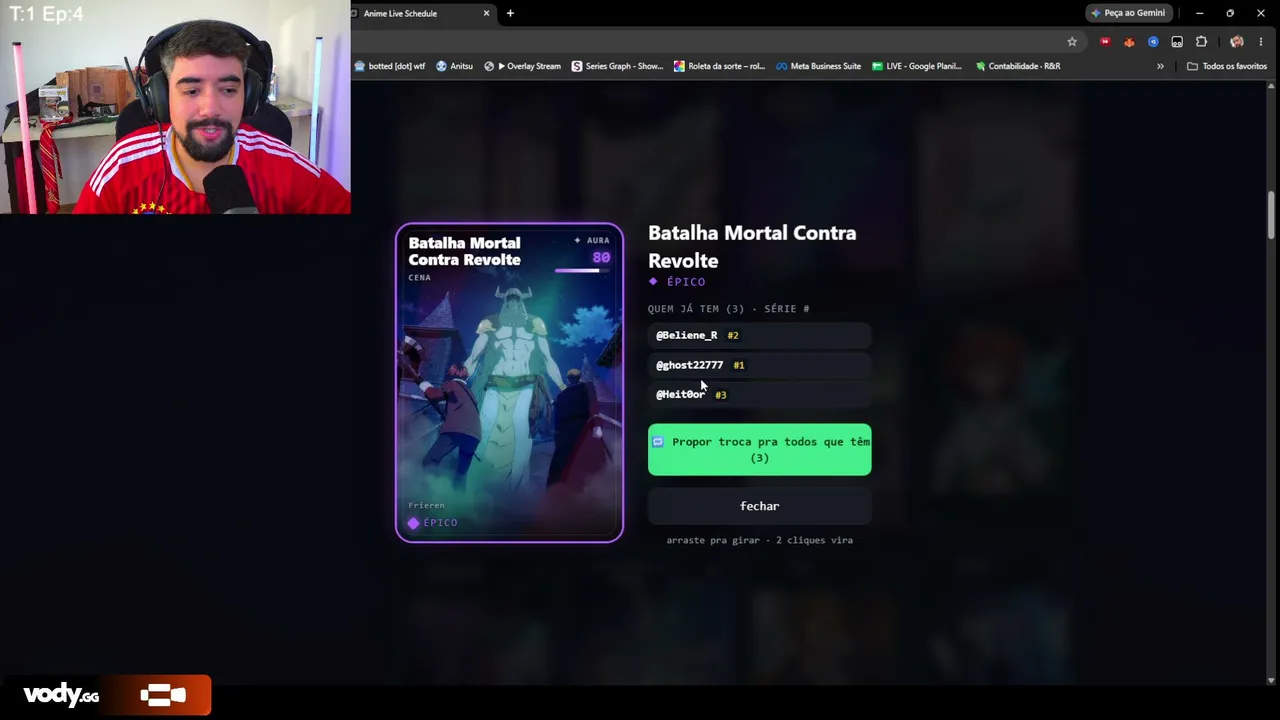The height and width of the screenshot is (720, 1280).
Task: Select owner @Beliene_R in the list
Action: 760,336
